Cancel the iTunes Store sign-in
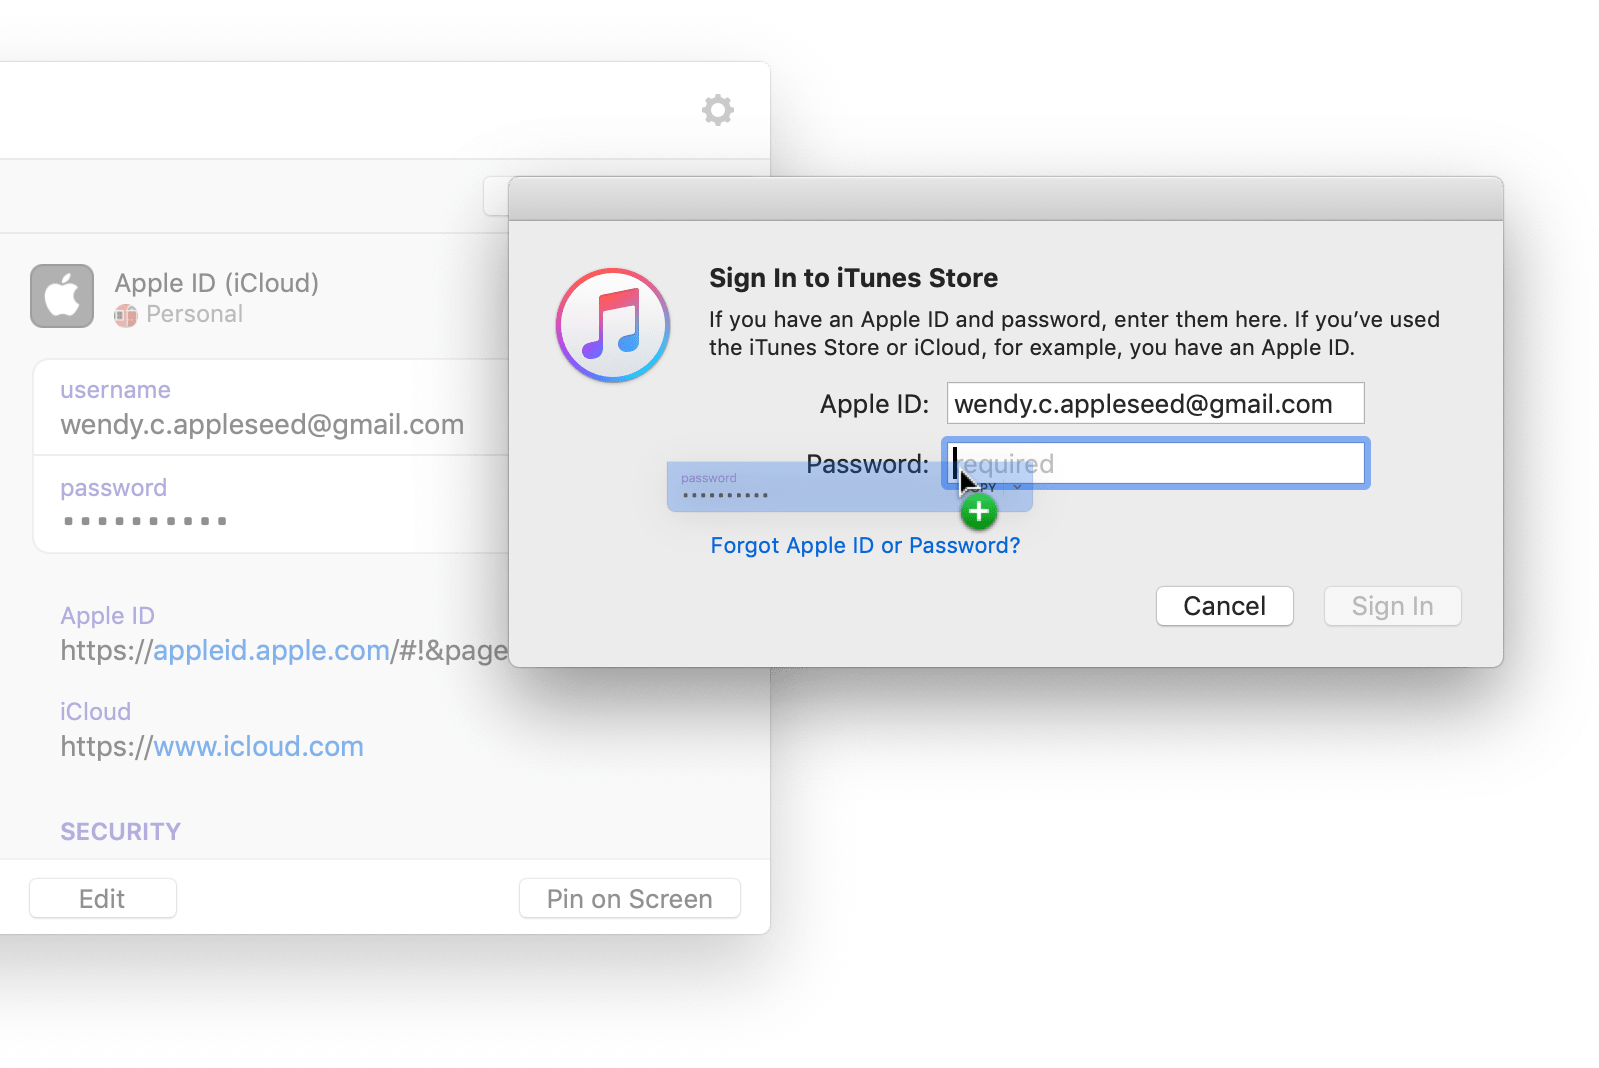 coord(1224,606)
